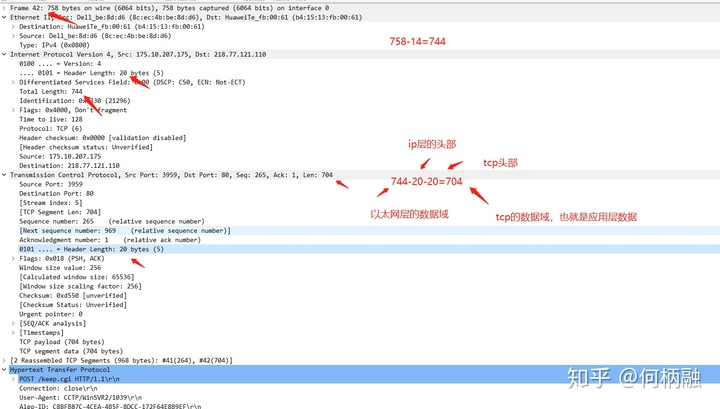Image resolution: width=720 pixels, height=409 pixels.
Task: Collapse Transmission Control Protocol section
Action: pyautogui.click(x=4, y=175)
